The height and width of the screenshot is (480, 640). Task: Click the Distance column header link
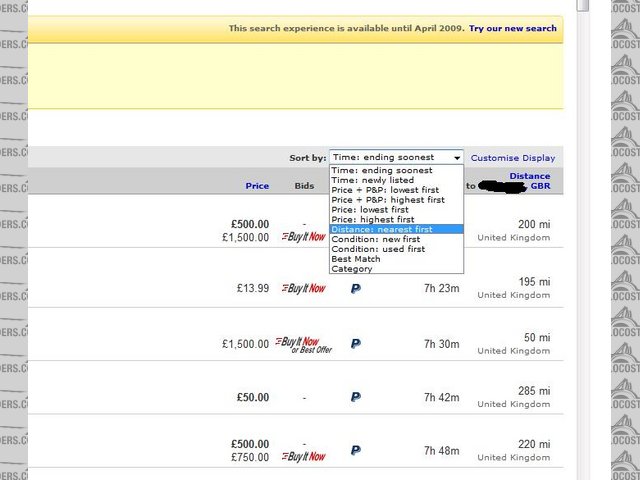coord(530,176)
